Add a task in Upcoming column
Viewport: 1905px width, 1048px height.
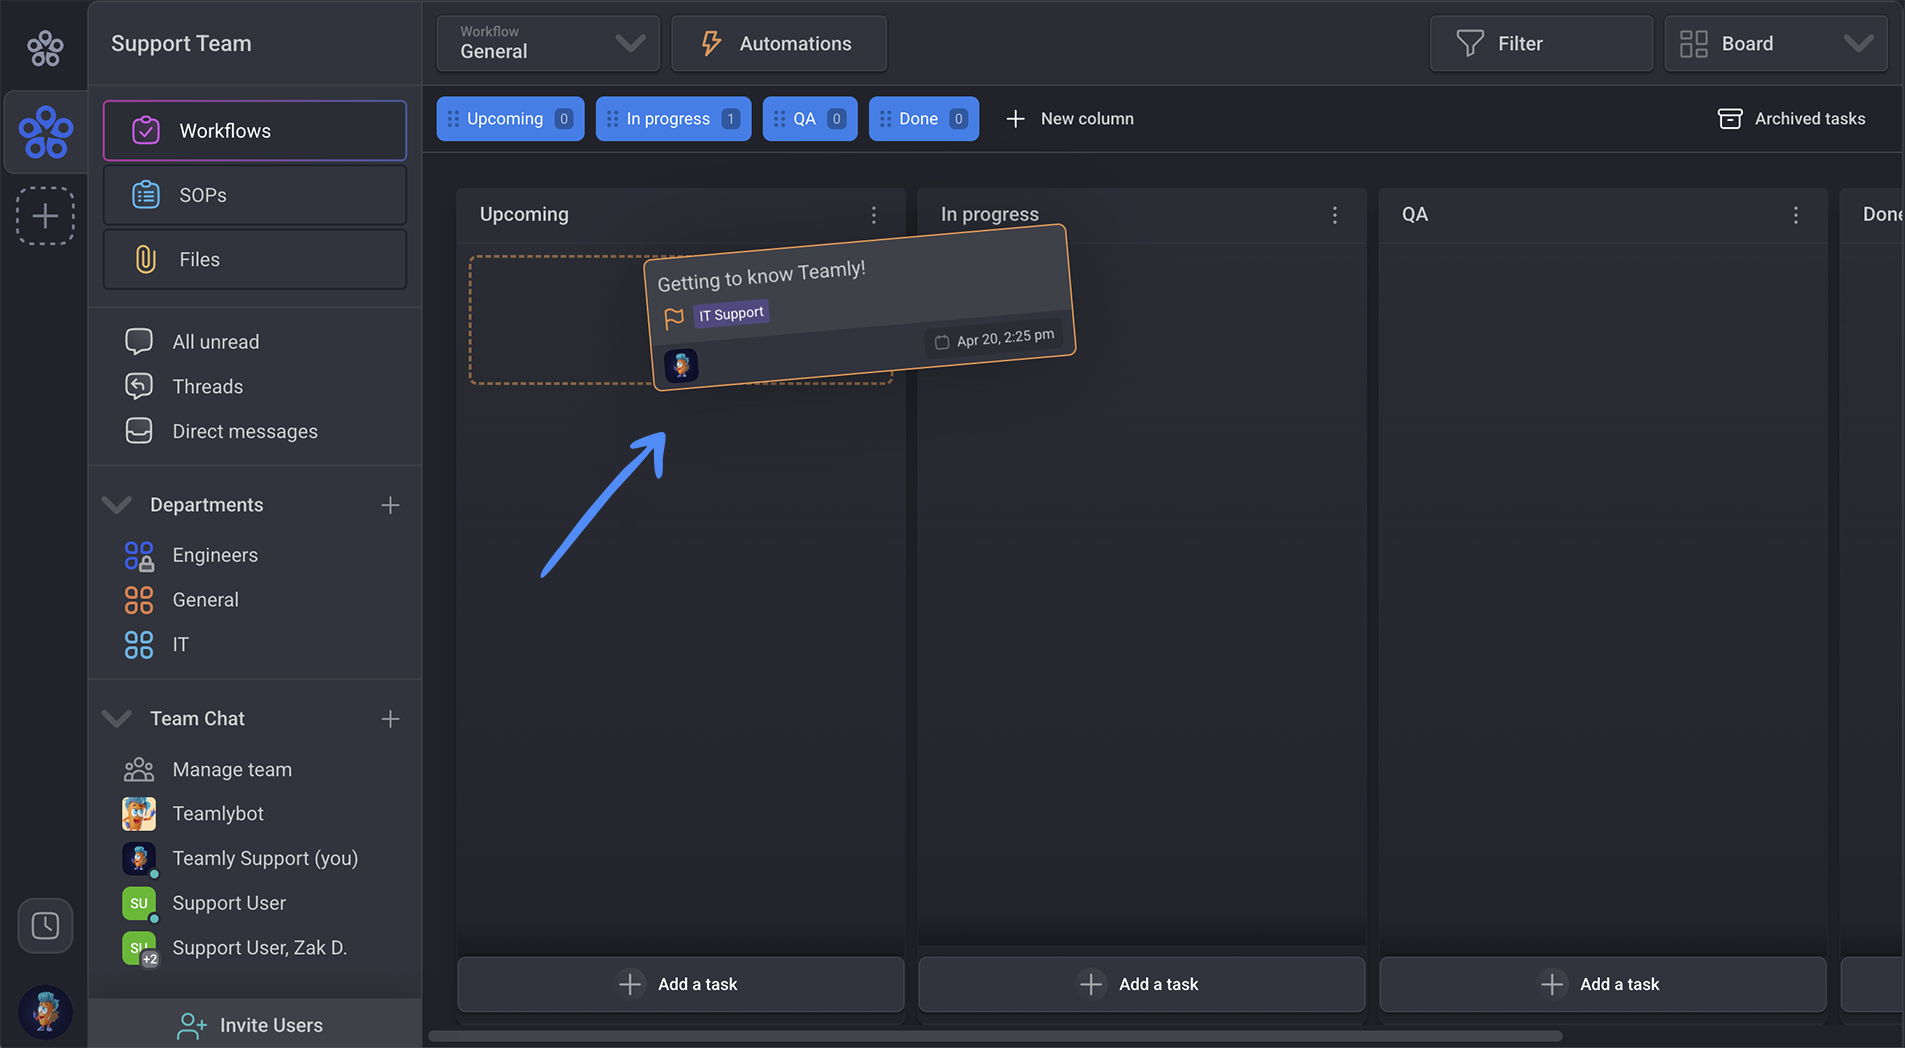pyautogui.click(x=681, y=984)
